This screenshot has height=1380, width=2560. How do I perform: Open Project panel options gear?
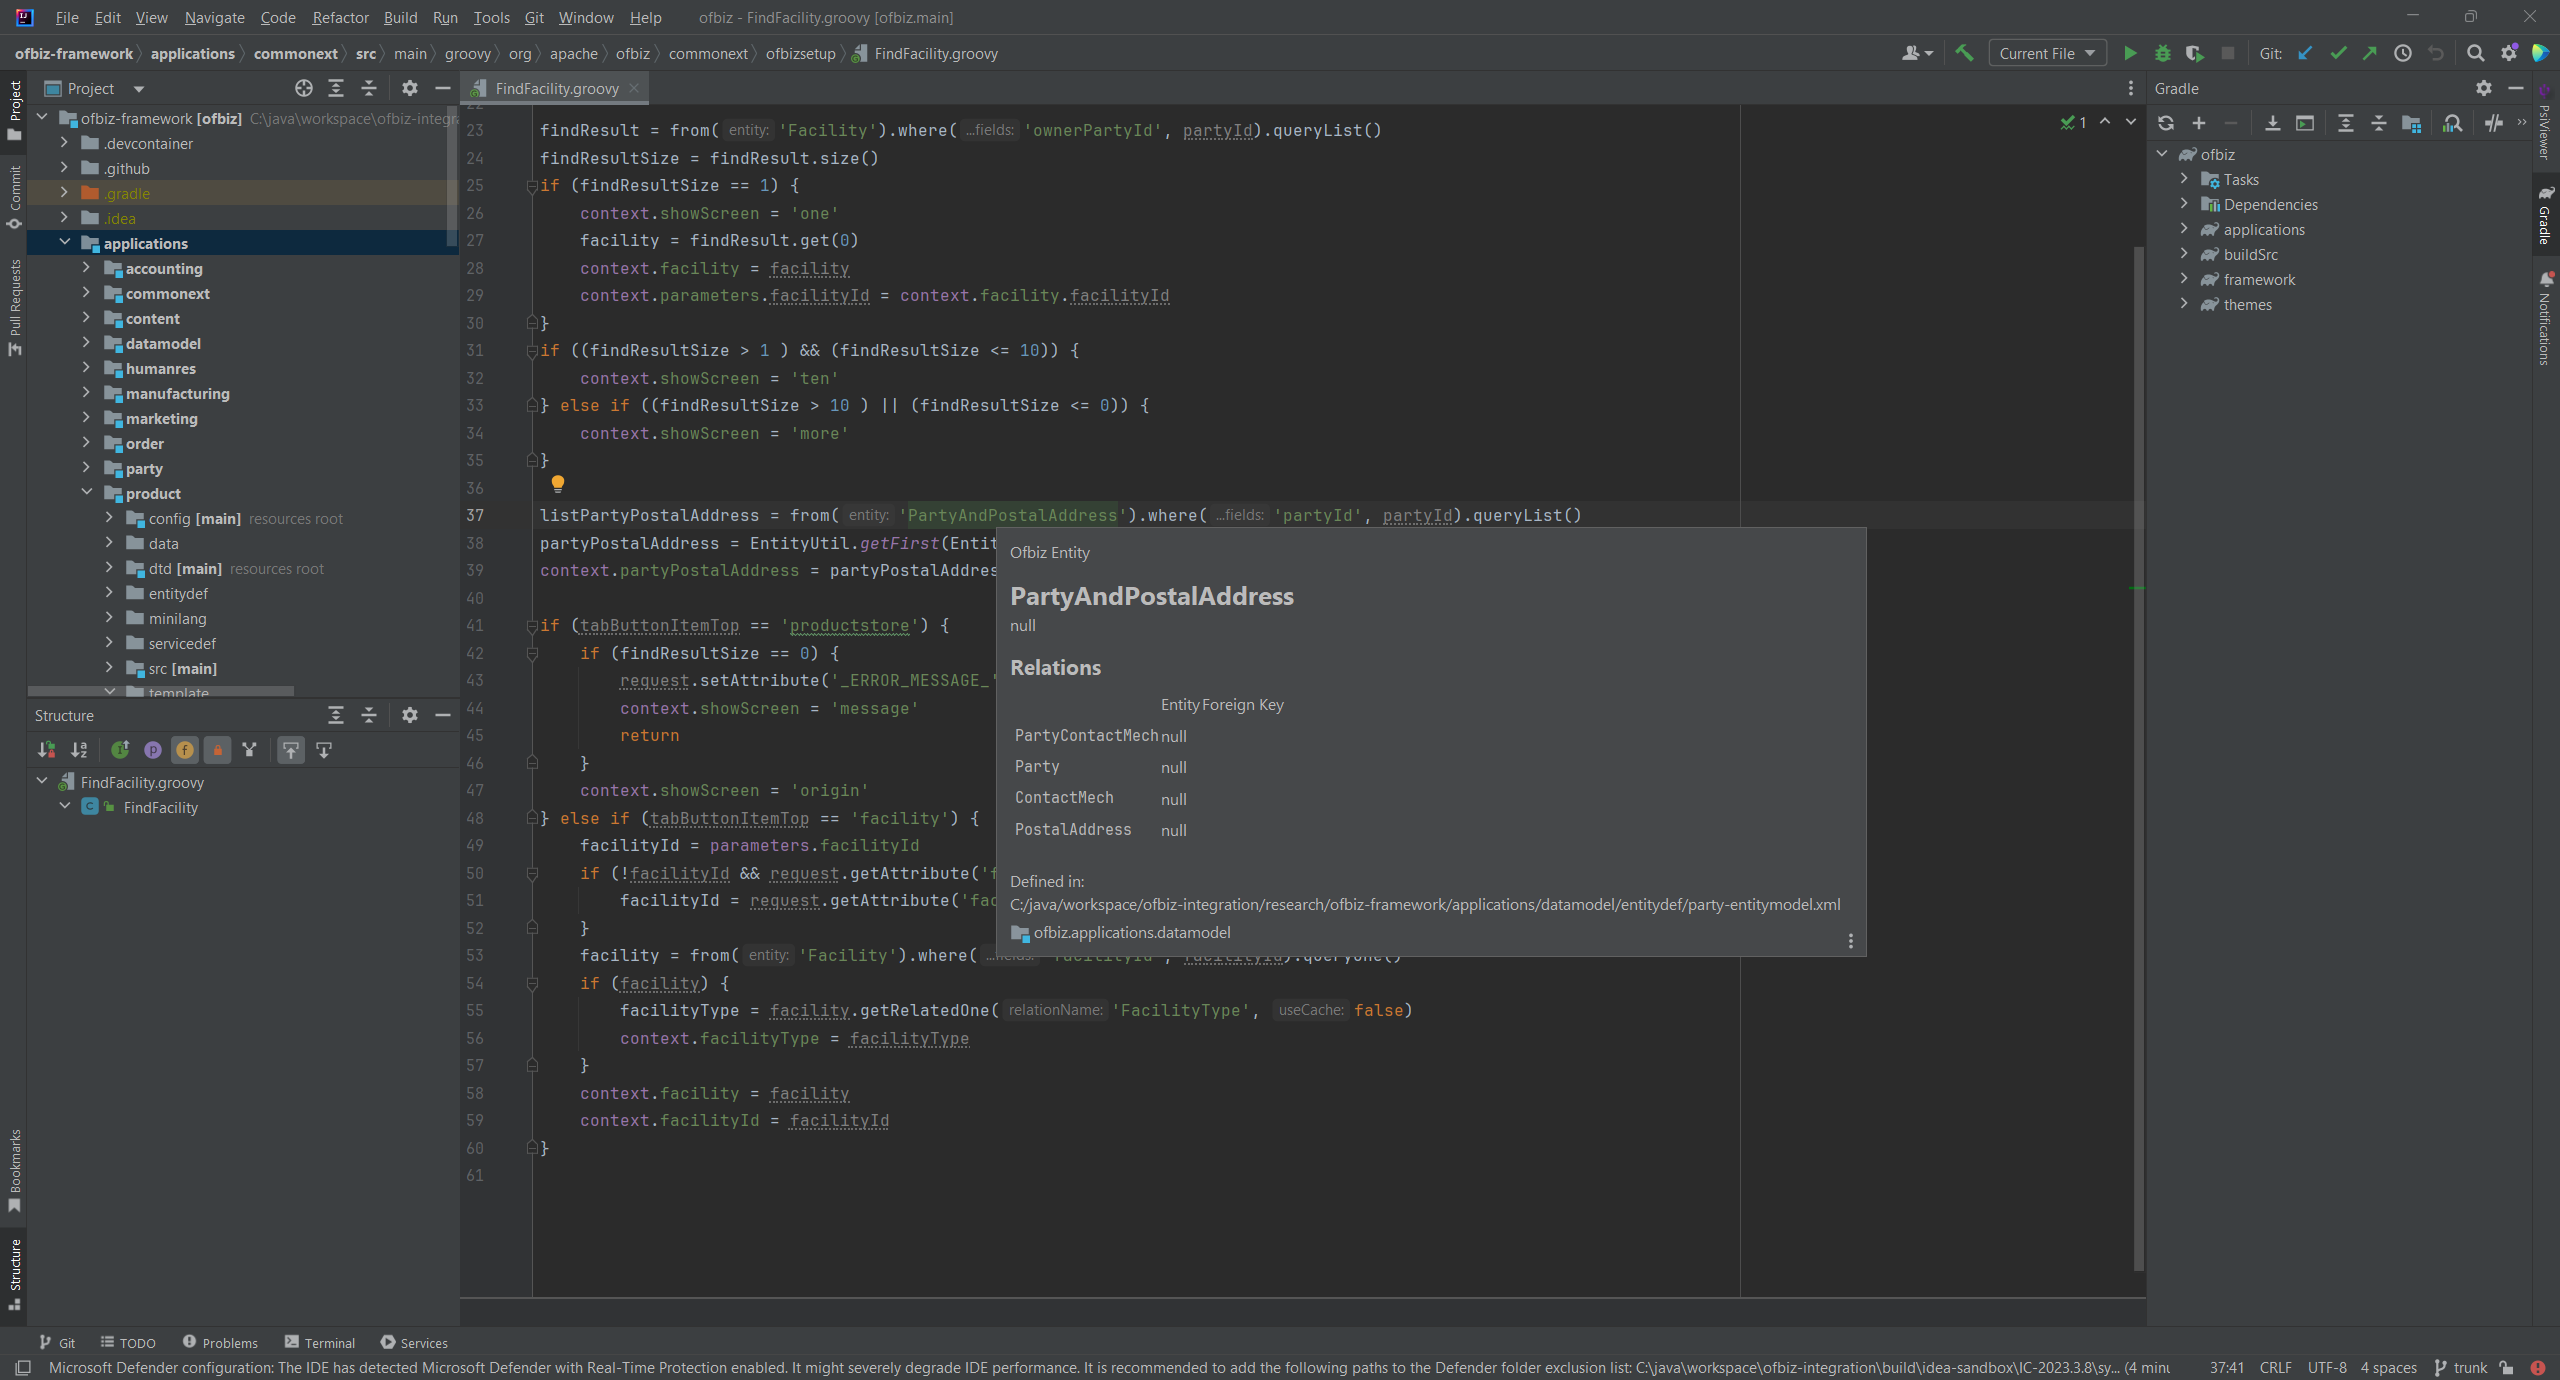[410, 89]
